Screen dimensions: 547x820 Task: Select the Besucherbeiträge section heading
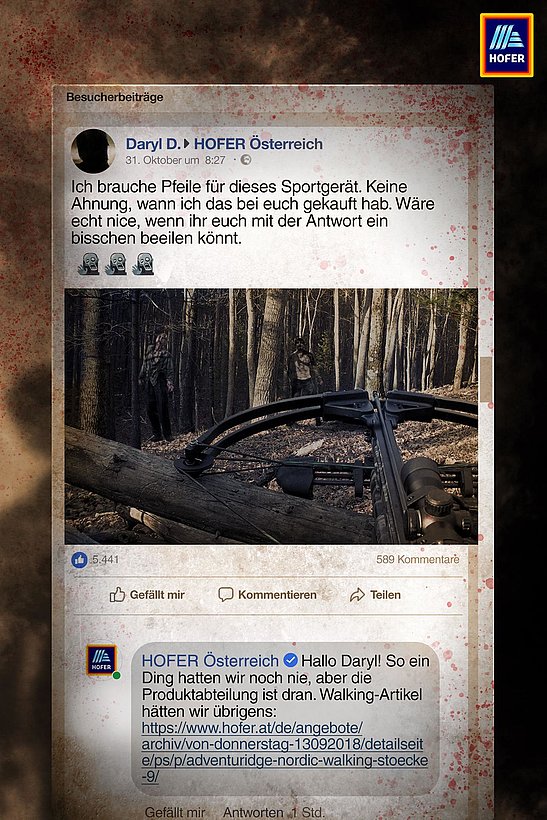pyautogui.click(x=115, y=97)
